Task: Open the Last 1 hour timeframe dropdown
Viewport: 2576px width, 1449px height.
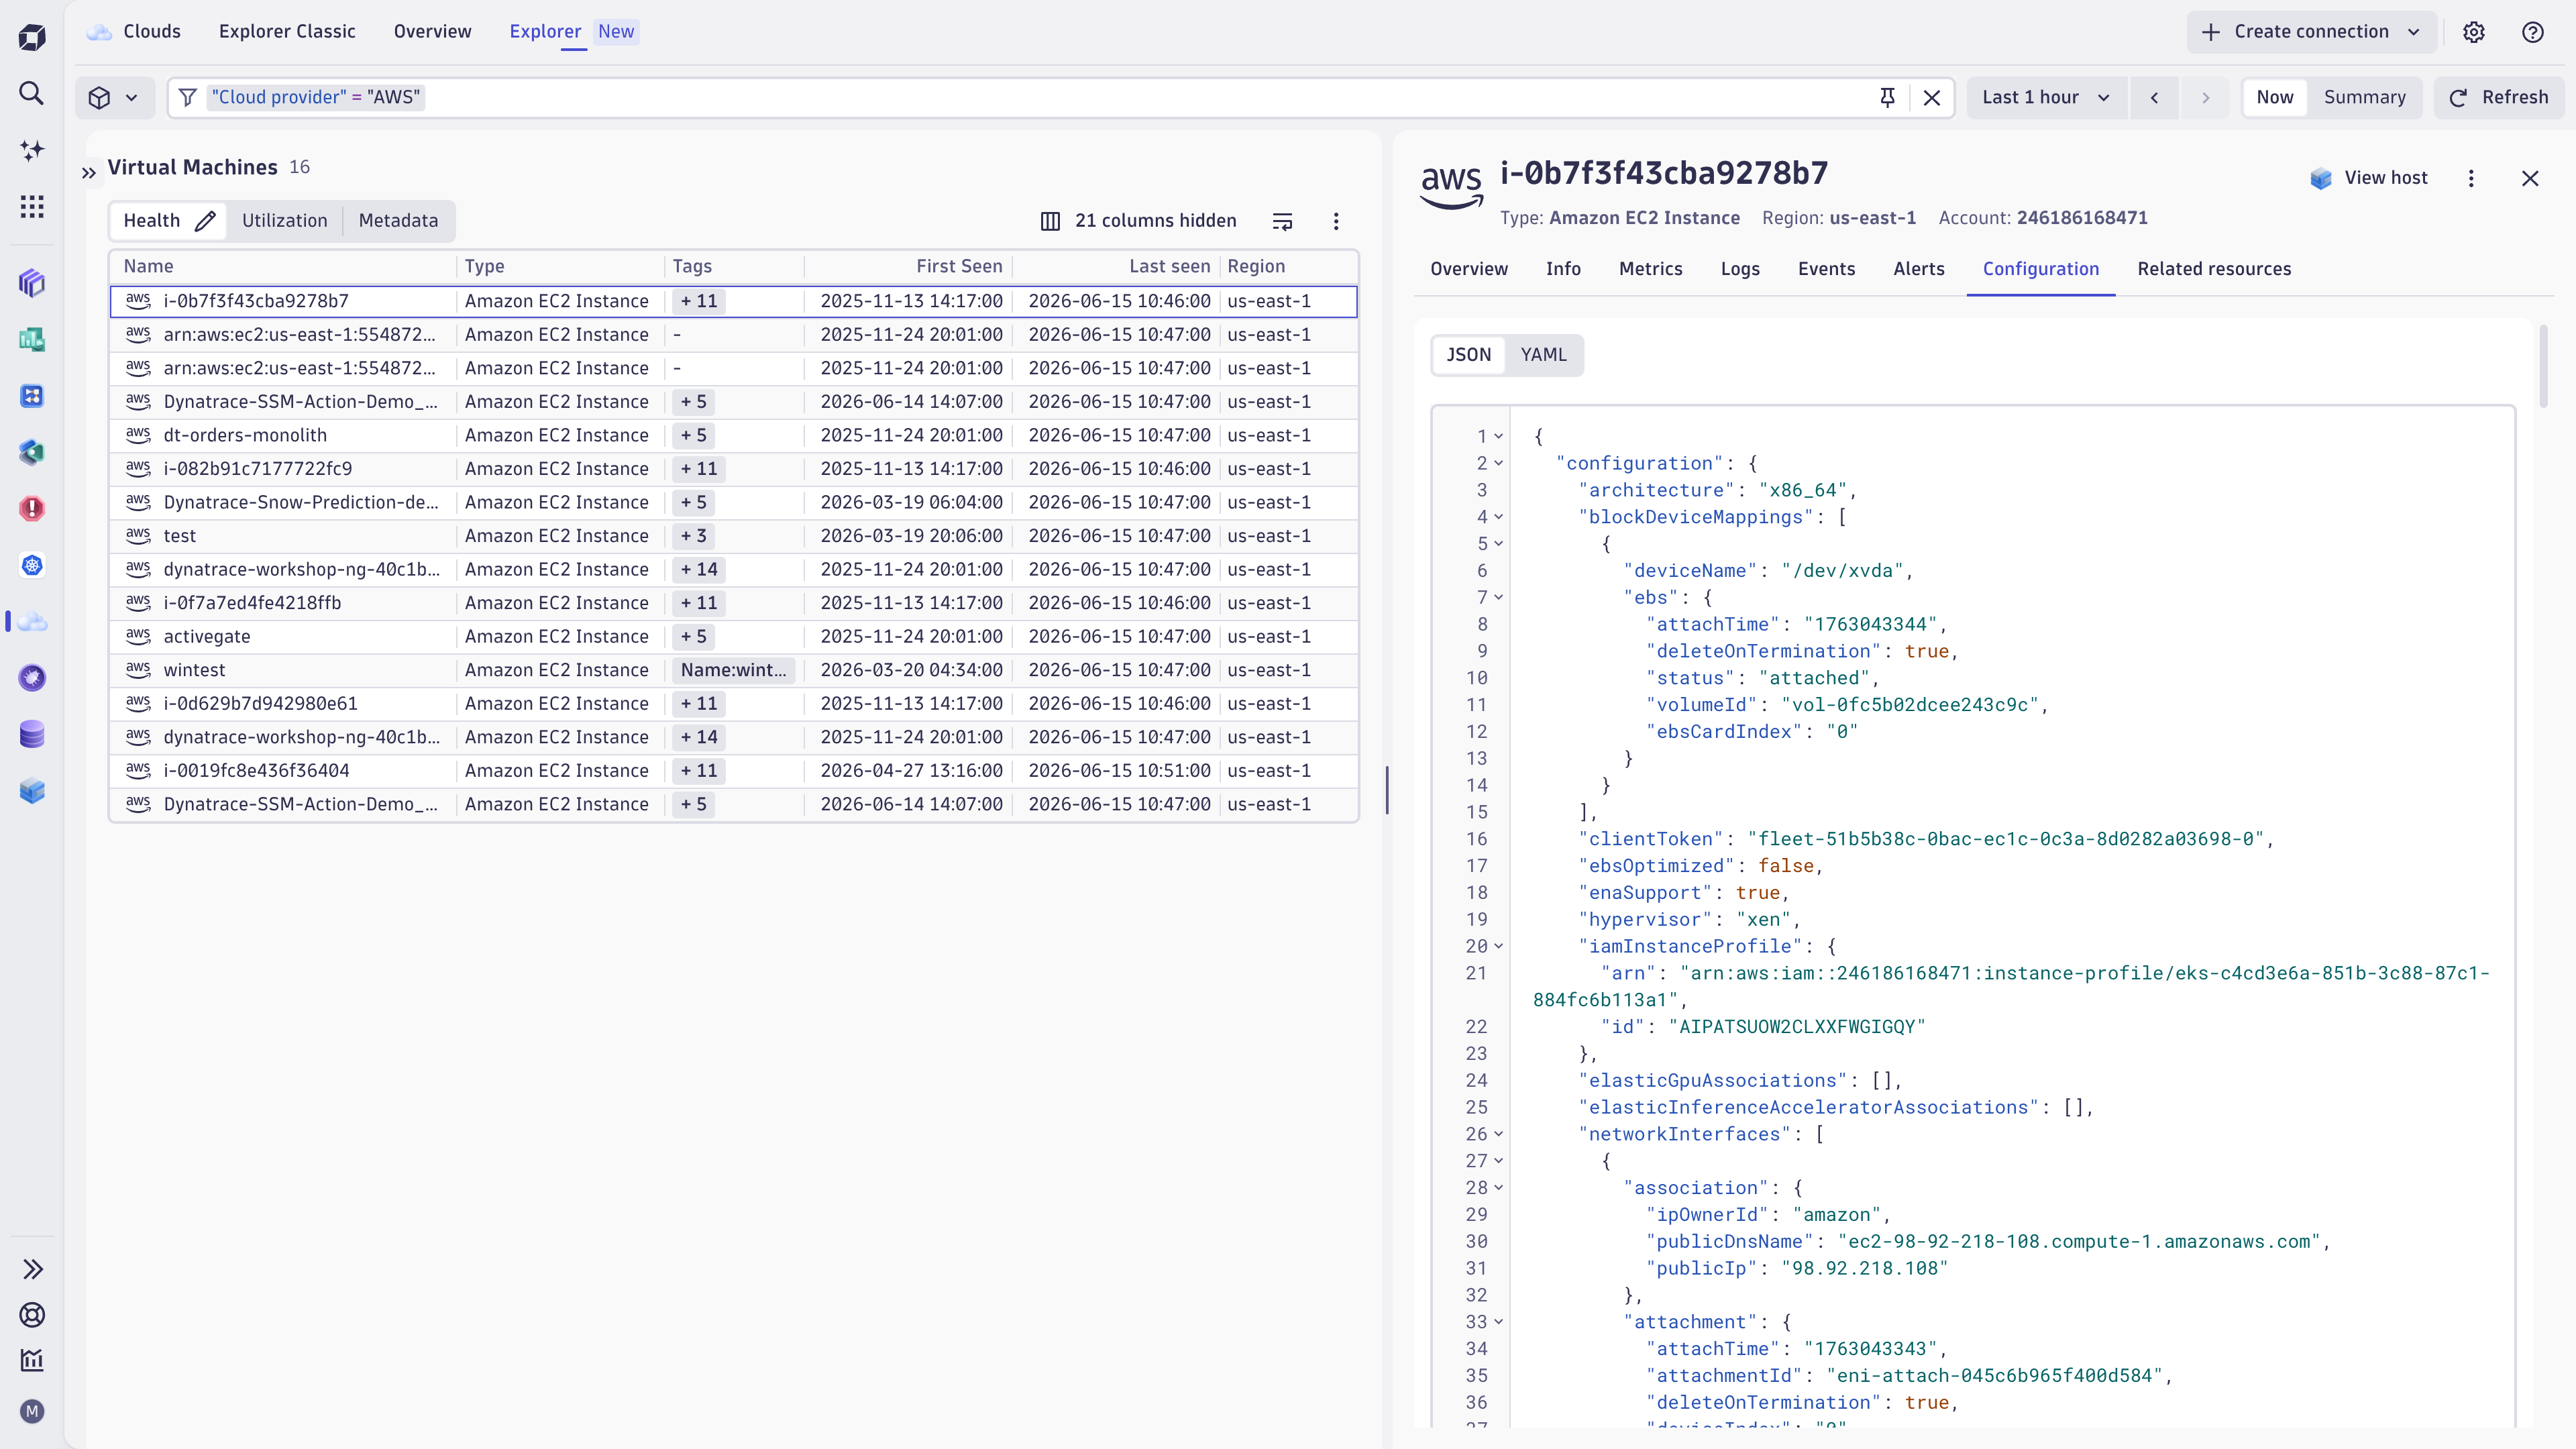Action: pyautogui.click(x=2046, y=97)
